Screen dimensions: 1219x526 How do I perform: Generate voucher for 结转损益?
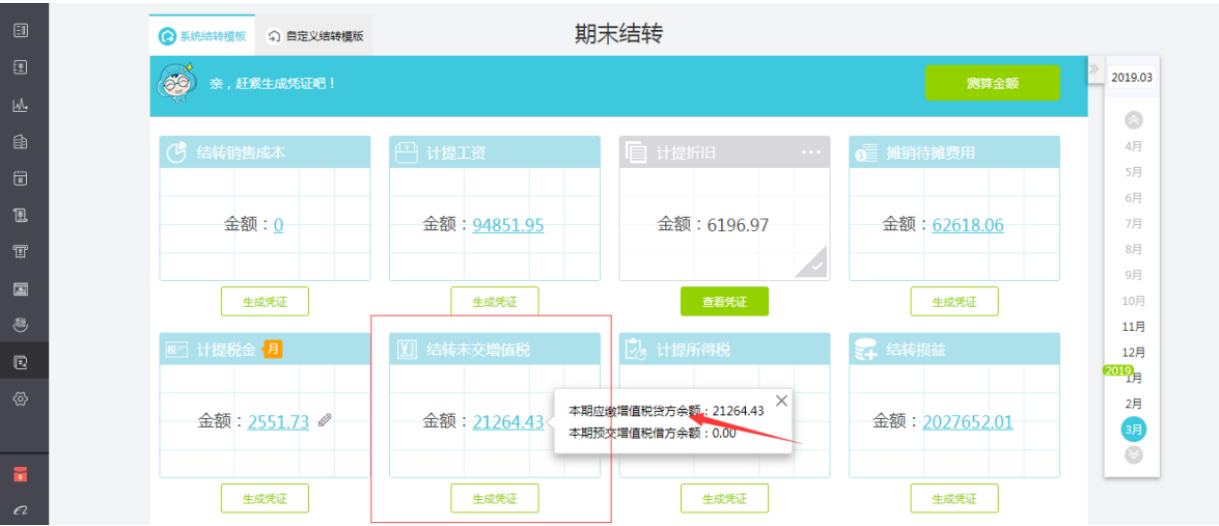955,498
